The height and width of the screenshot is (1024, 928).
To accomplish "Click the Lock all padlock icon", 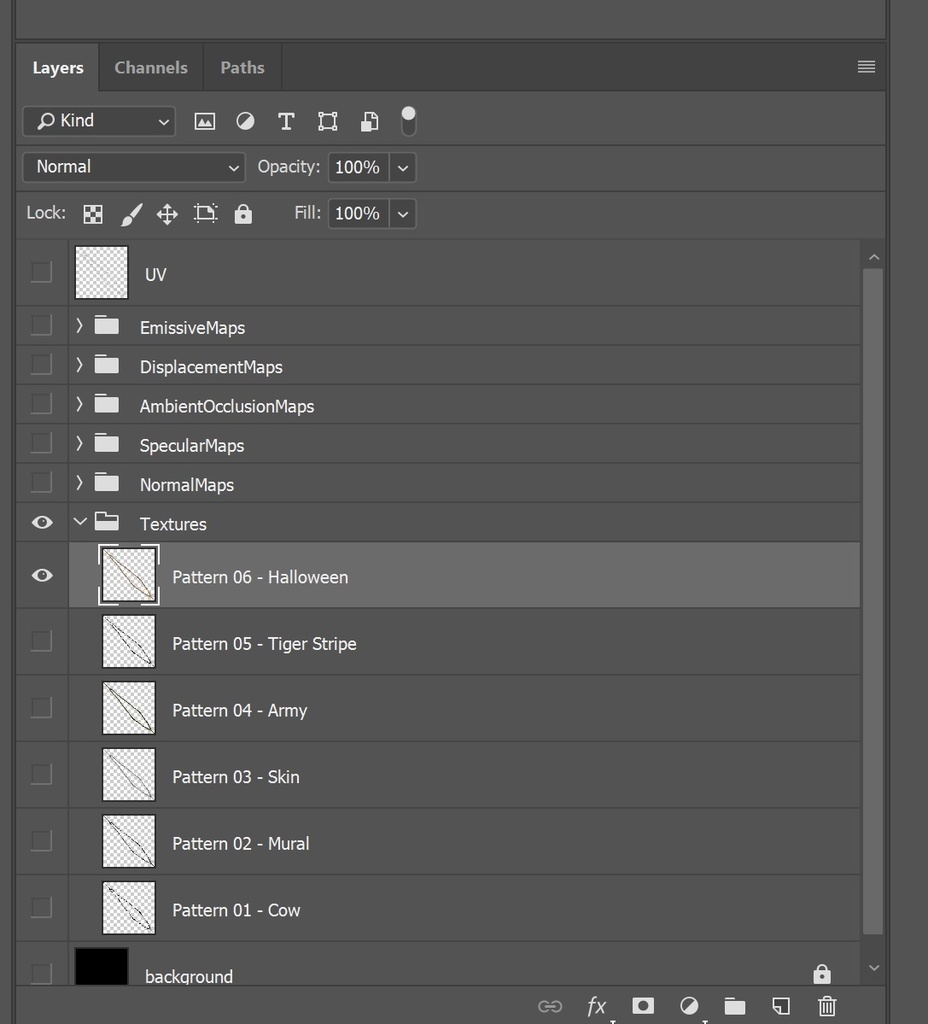I will tap(243, 214).
